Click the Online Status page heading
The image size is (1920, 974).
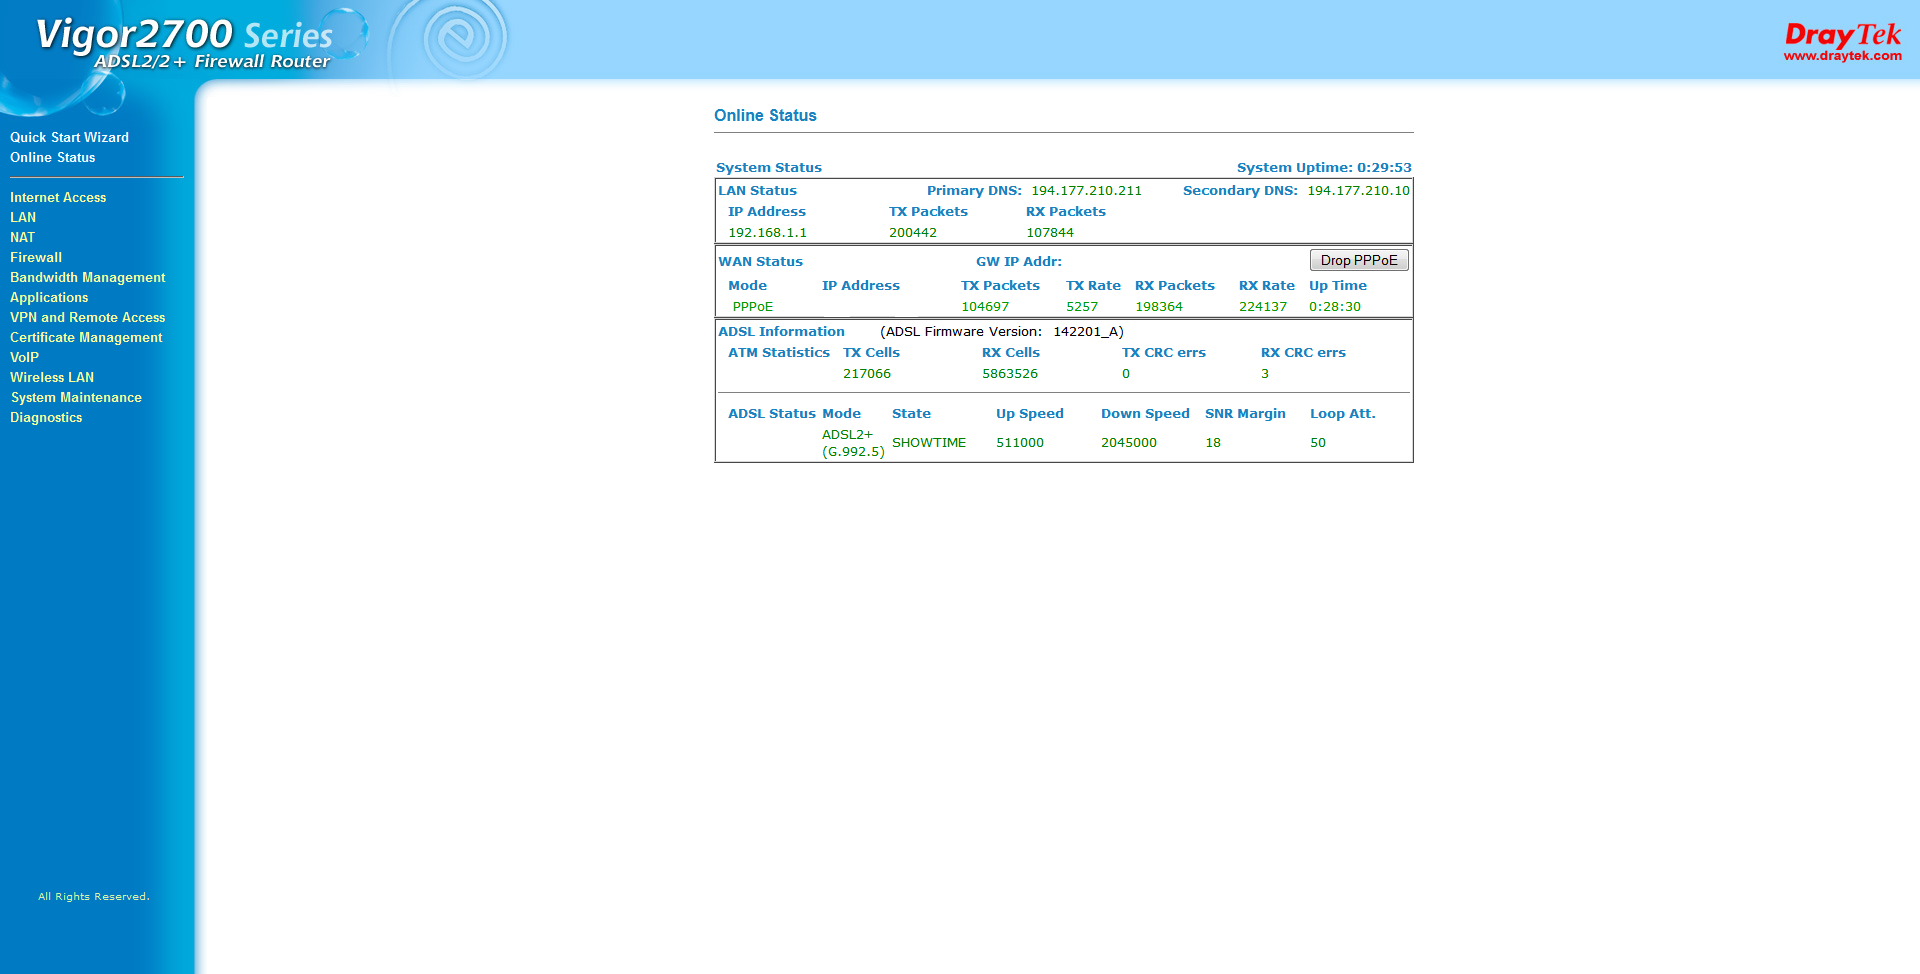pyautogui.click(x=765, y=116)
